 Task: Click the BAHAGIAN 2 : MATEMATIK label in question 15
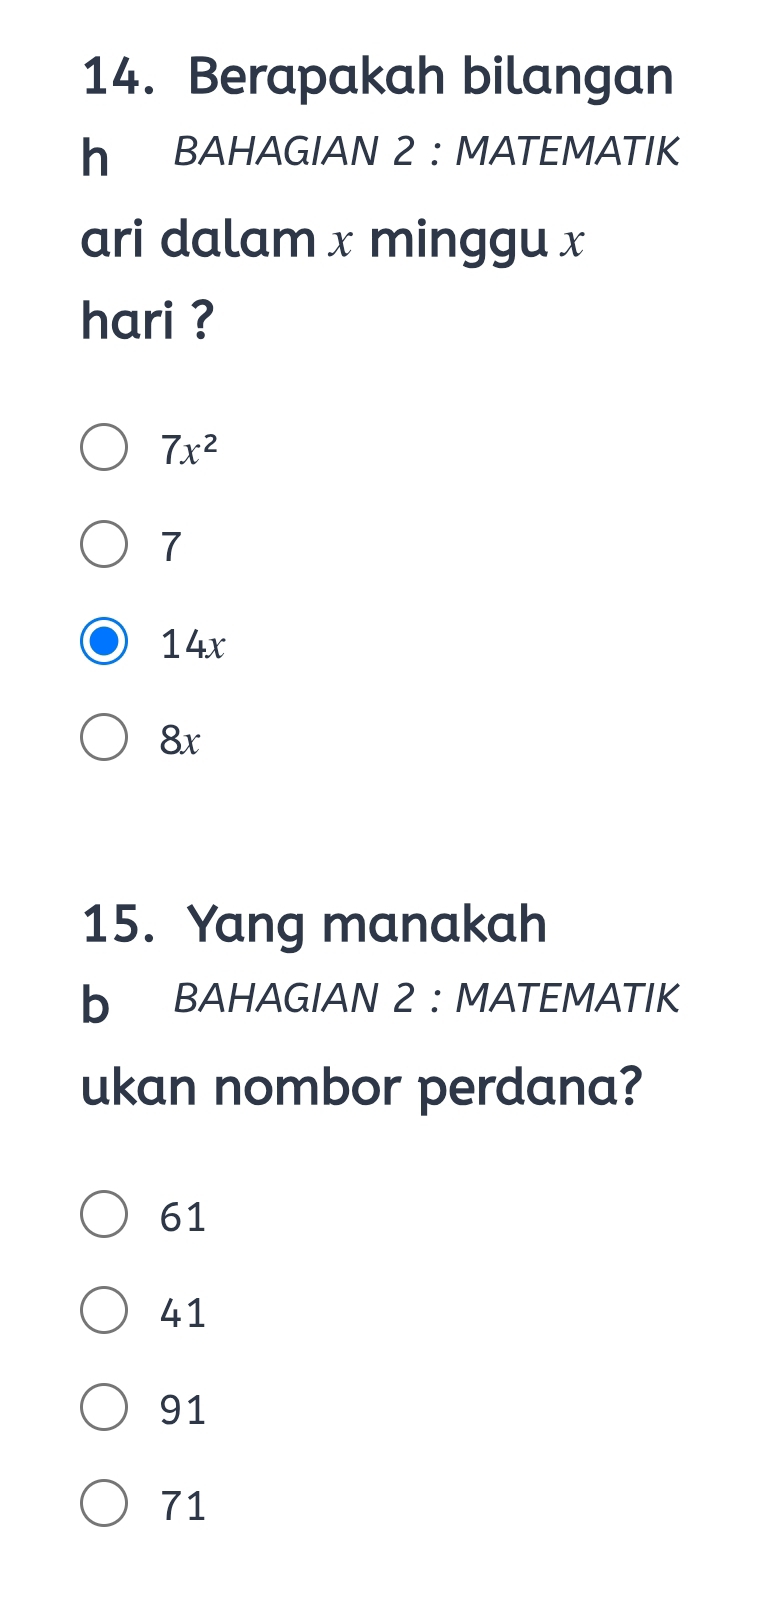click(426, 997)
